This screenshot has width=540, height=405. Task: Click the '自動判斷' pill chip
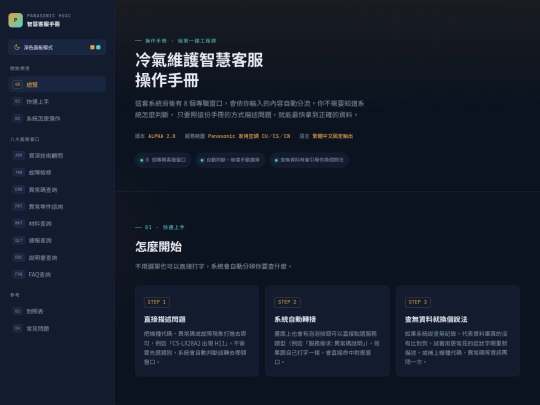pos(230,160)
